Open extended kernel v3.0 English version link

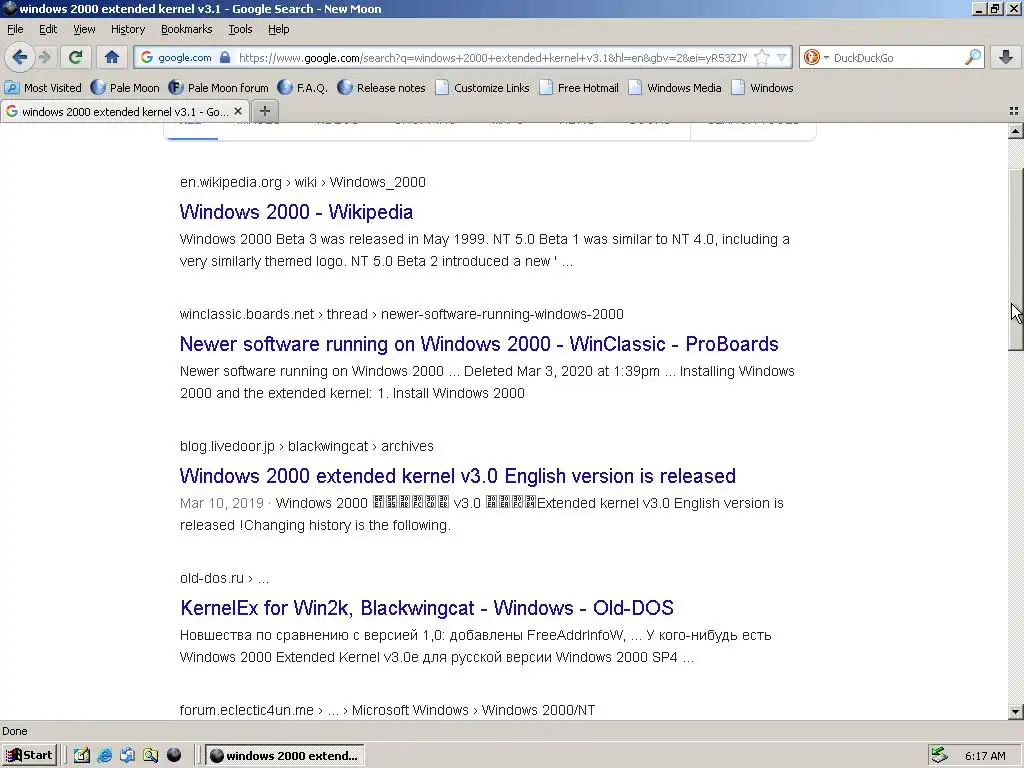click(x=457, y=476)
